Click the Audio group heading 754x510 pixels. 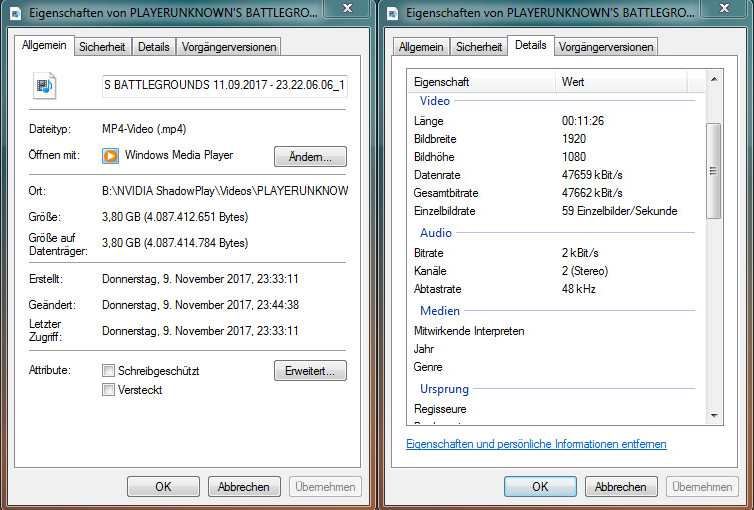click(436, 233)
